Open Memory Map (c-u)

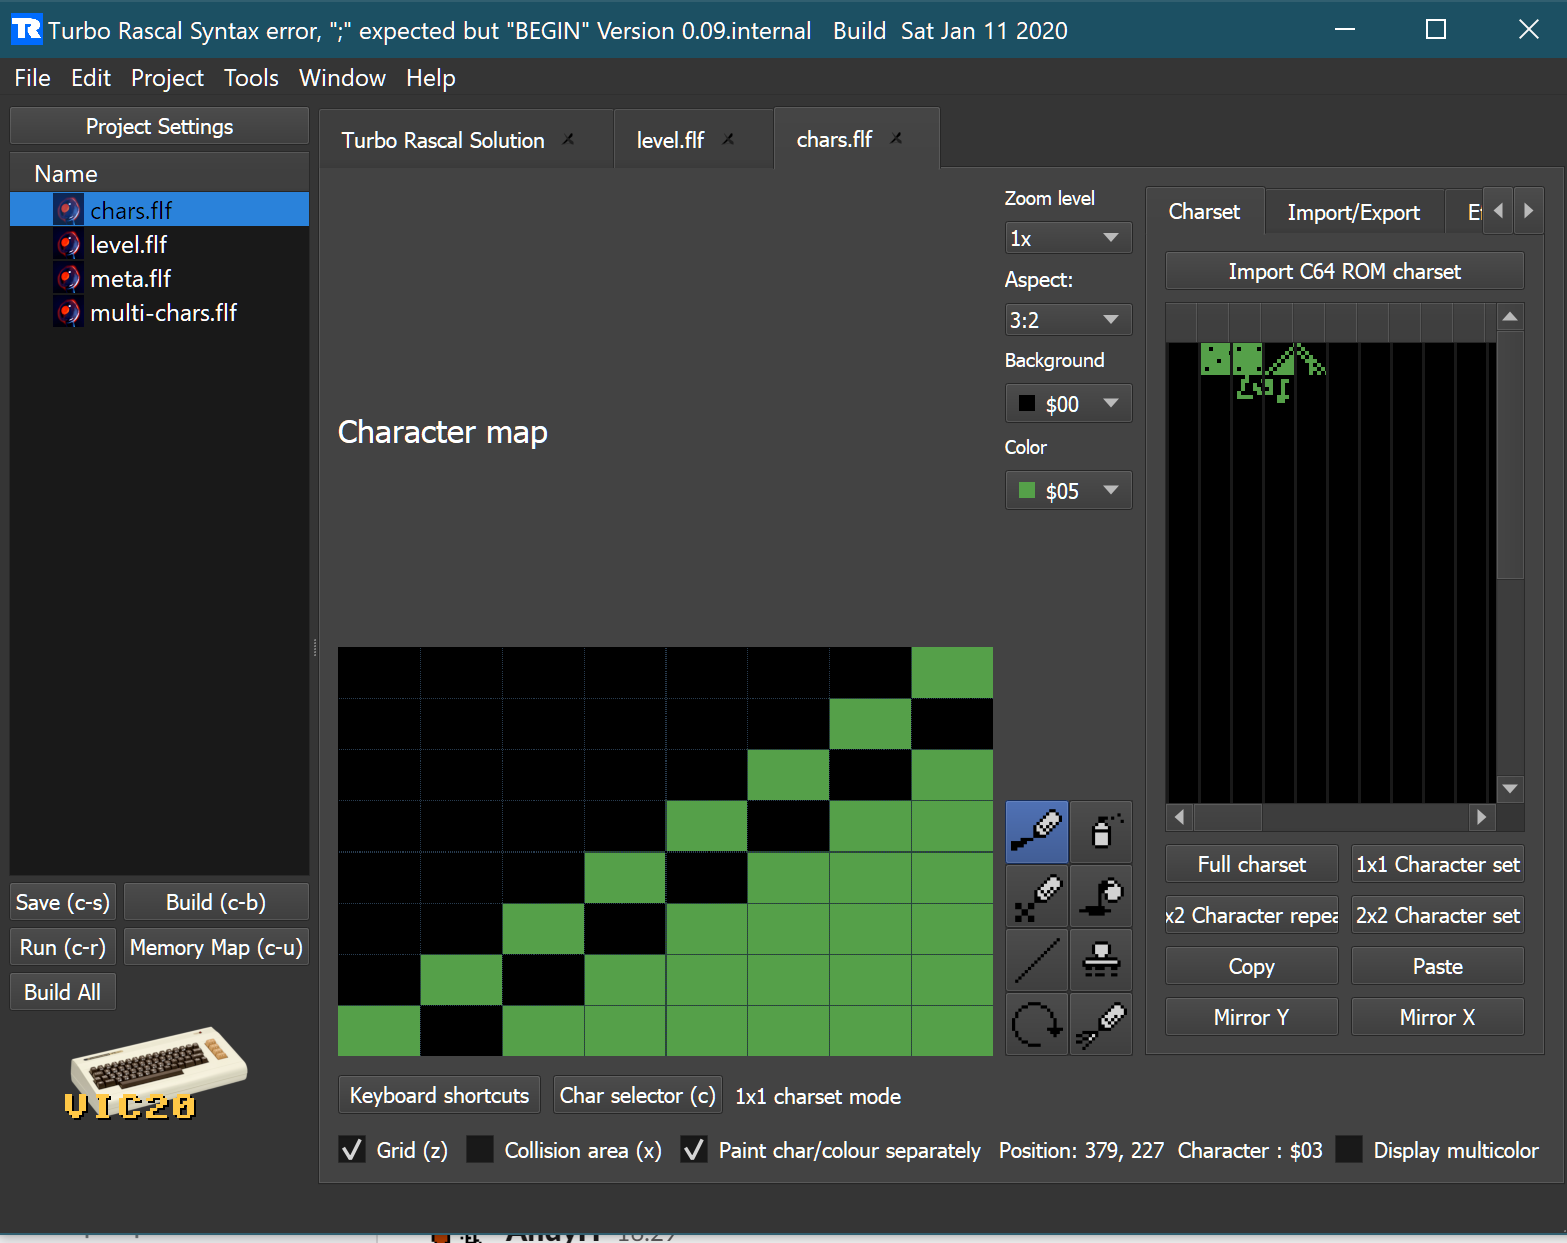[216, 947]
